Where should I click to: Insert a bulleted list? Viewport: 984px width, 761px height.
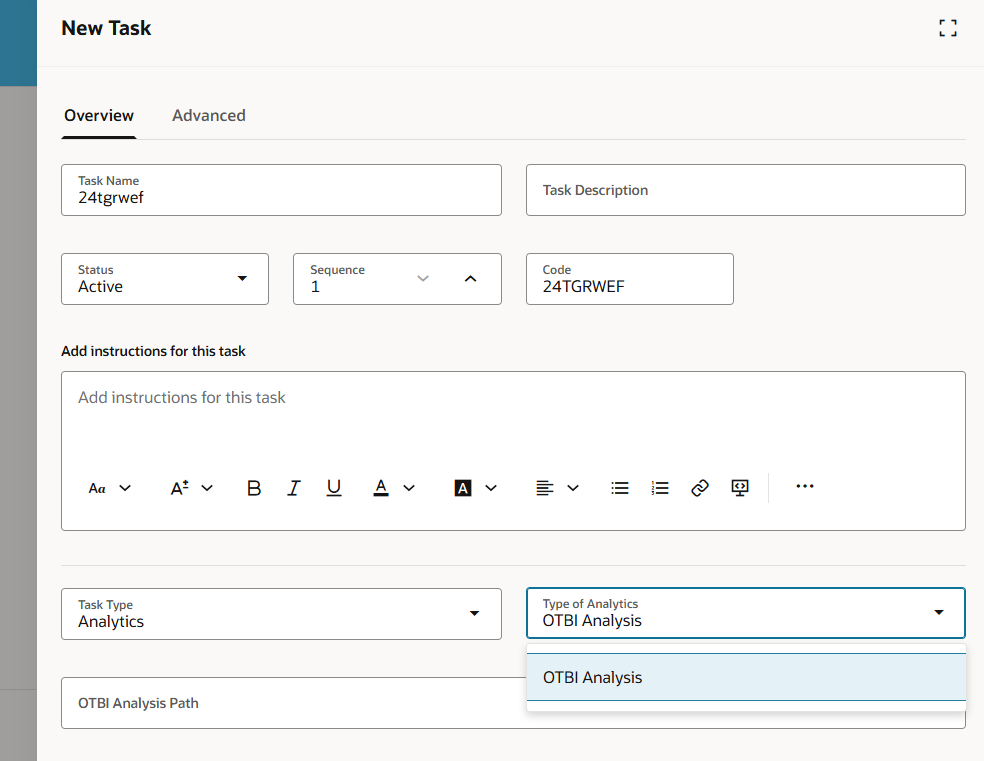(619, 488)
